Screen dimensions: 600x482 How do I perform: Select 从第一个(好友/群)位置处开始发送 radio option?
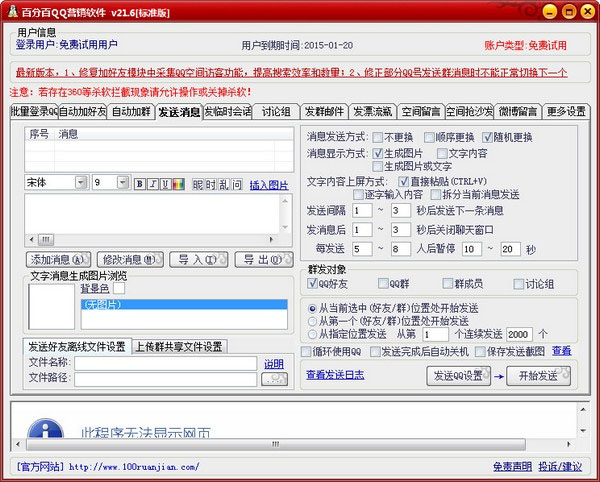(x=313, y=322)
